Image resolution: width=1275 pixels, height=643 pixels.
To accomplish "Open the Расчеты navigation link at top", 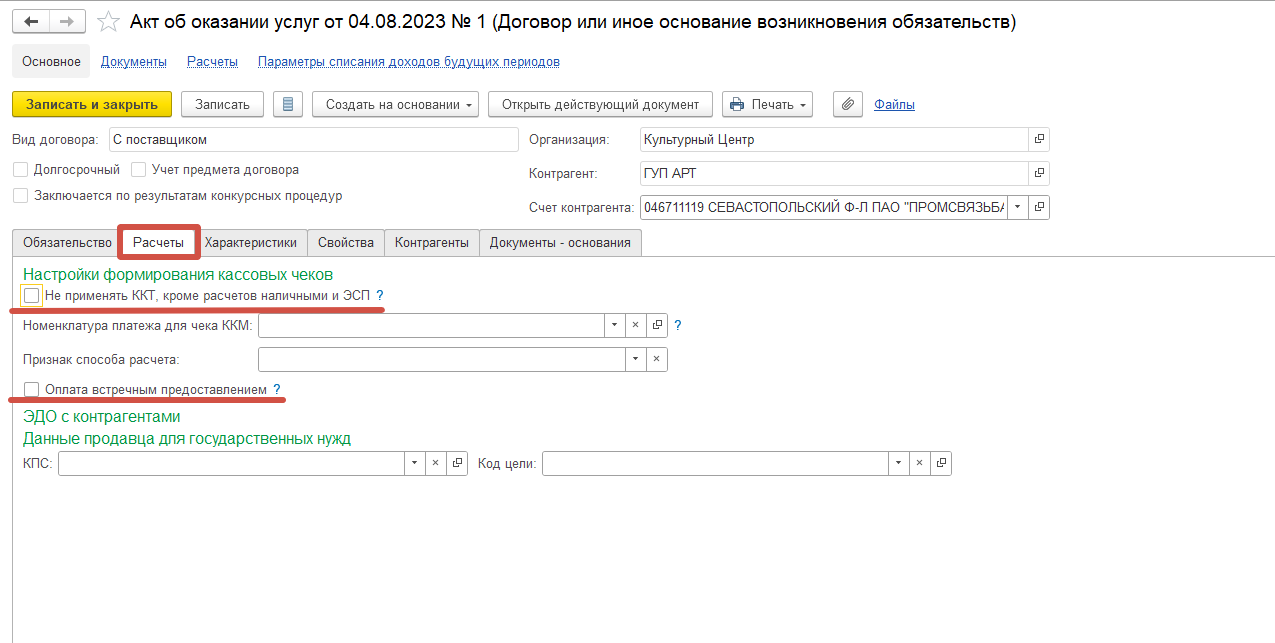I will (212, 61).
